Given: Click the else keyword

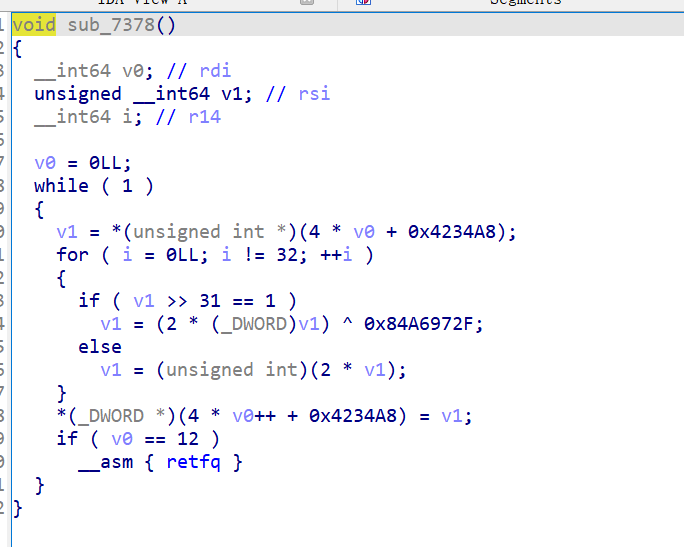Looking at the screenshot, I should click(100, 347).
